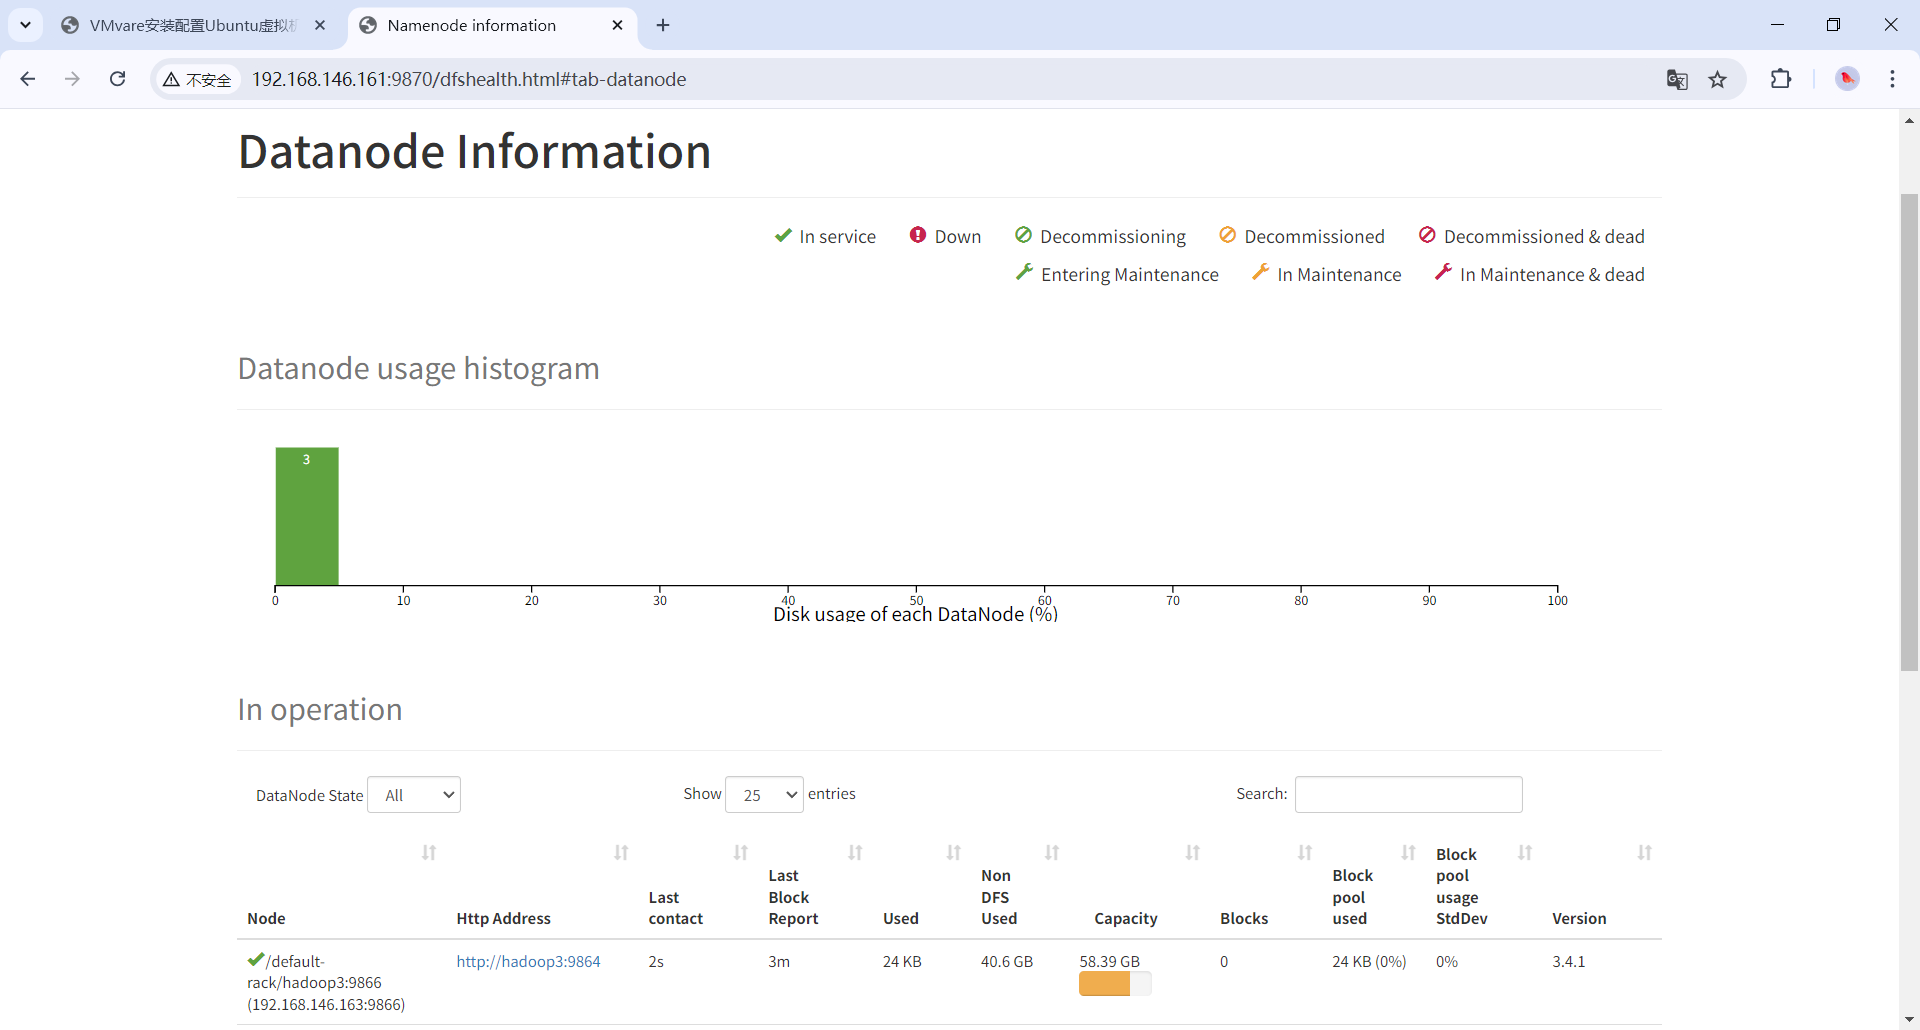Sort the table by Last contact
Viewport: 1920px width, 1030px height.
[x=741, y=852]
